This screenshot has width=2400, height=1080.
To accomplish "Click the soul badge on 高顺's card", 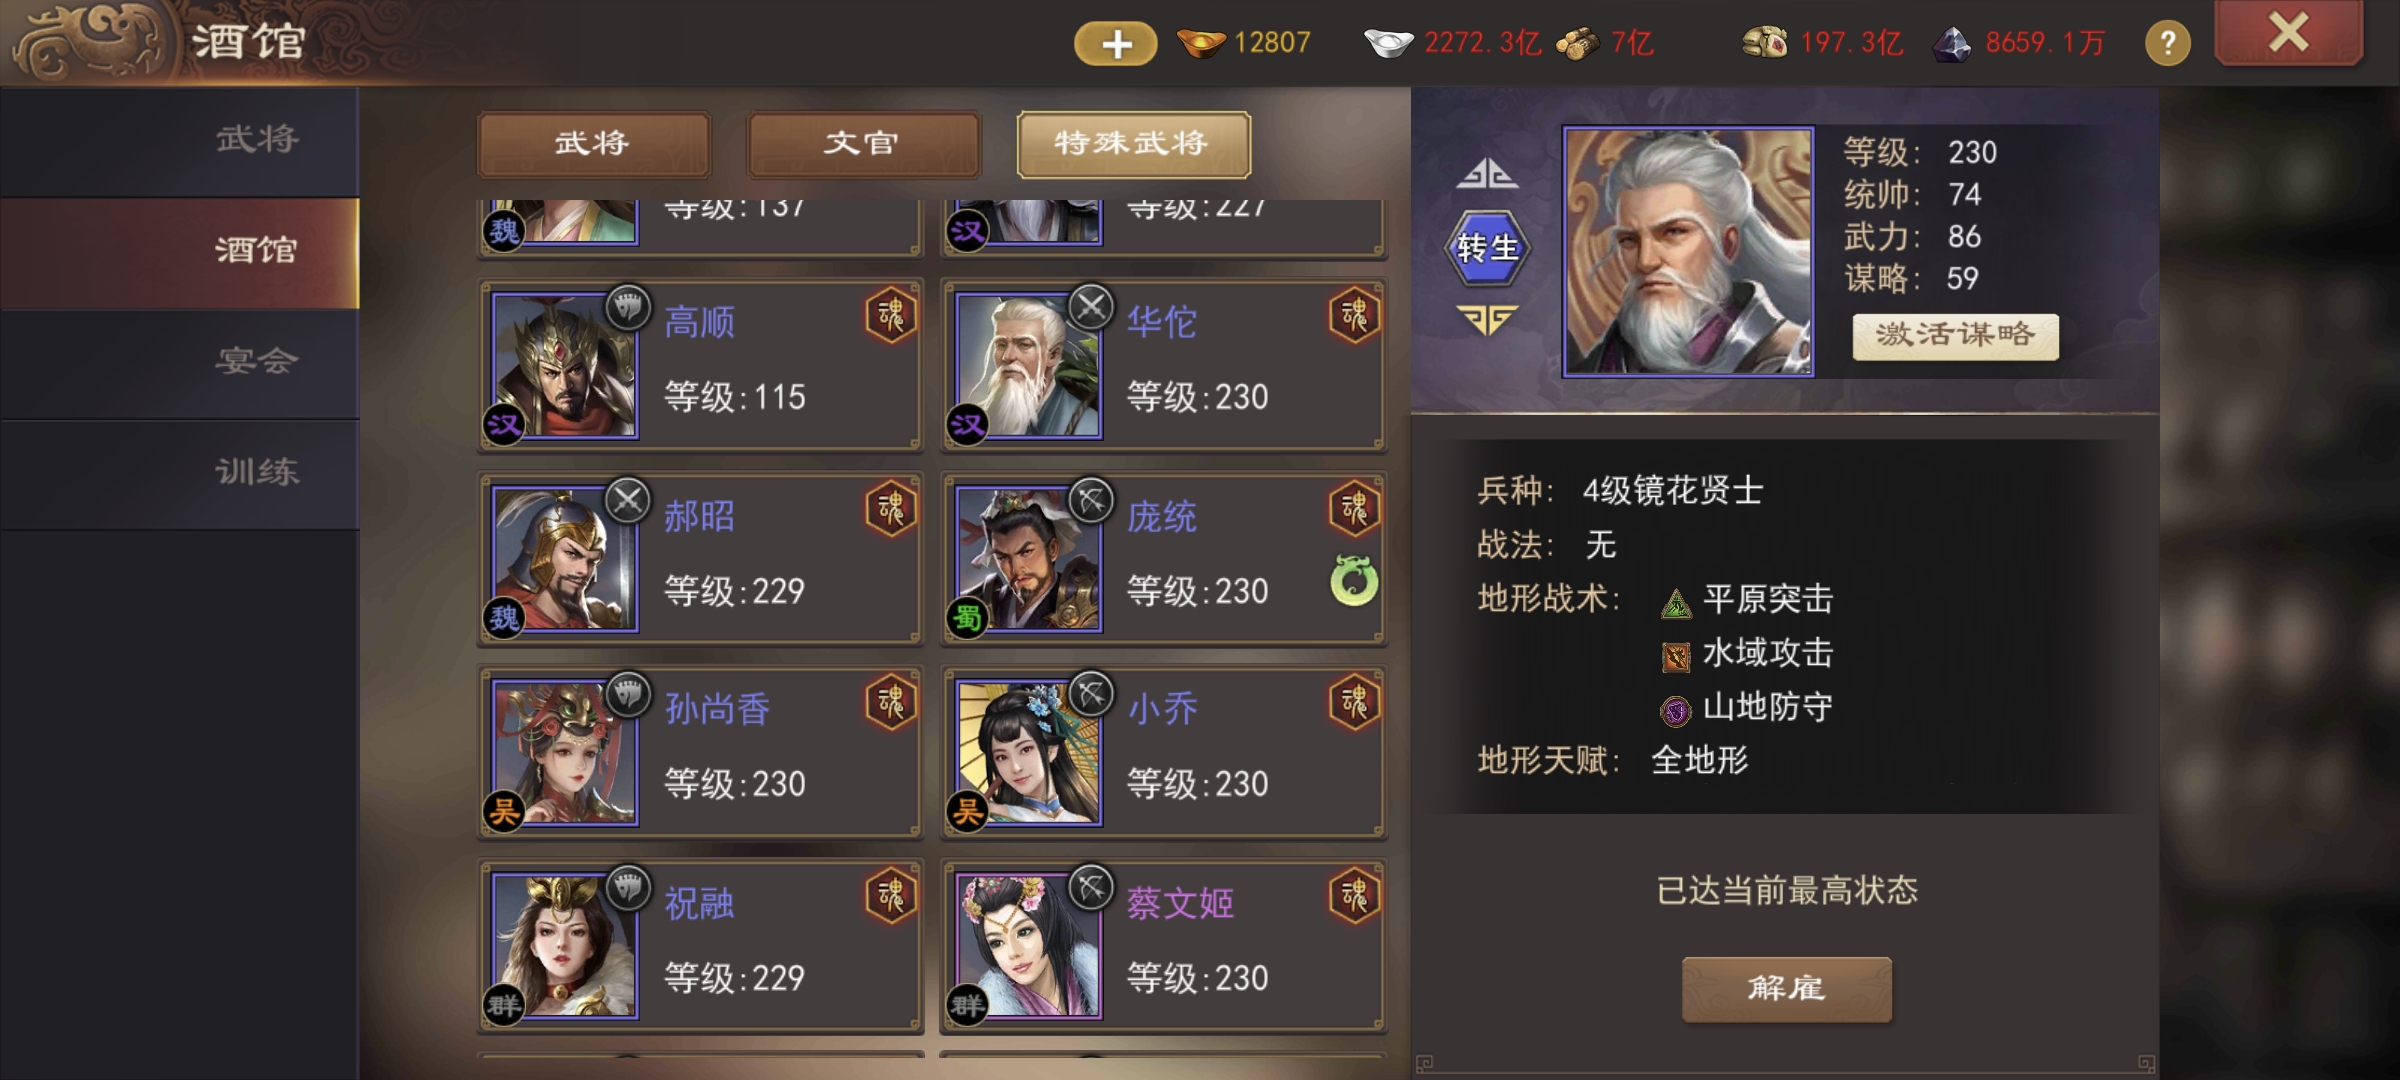I will [890, 316].
